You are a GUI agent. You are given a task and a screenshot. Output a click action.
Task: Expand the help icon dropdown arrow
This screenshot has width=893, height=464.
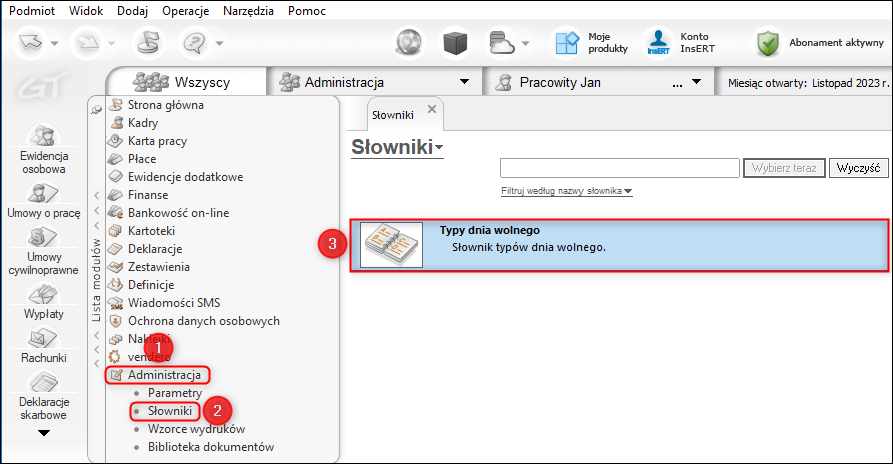point(219,43)
